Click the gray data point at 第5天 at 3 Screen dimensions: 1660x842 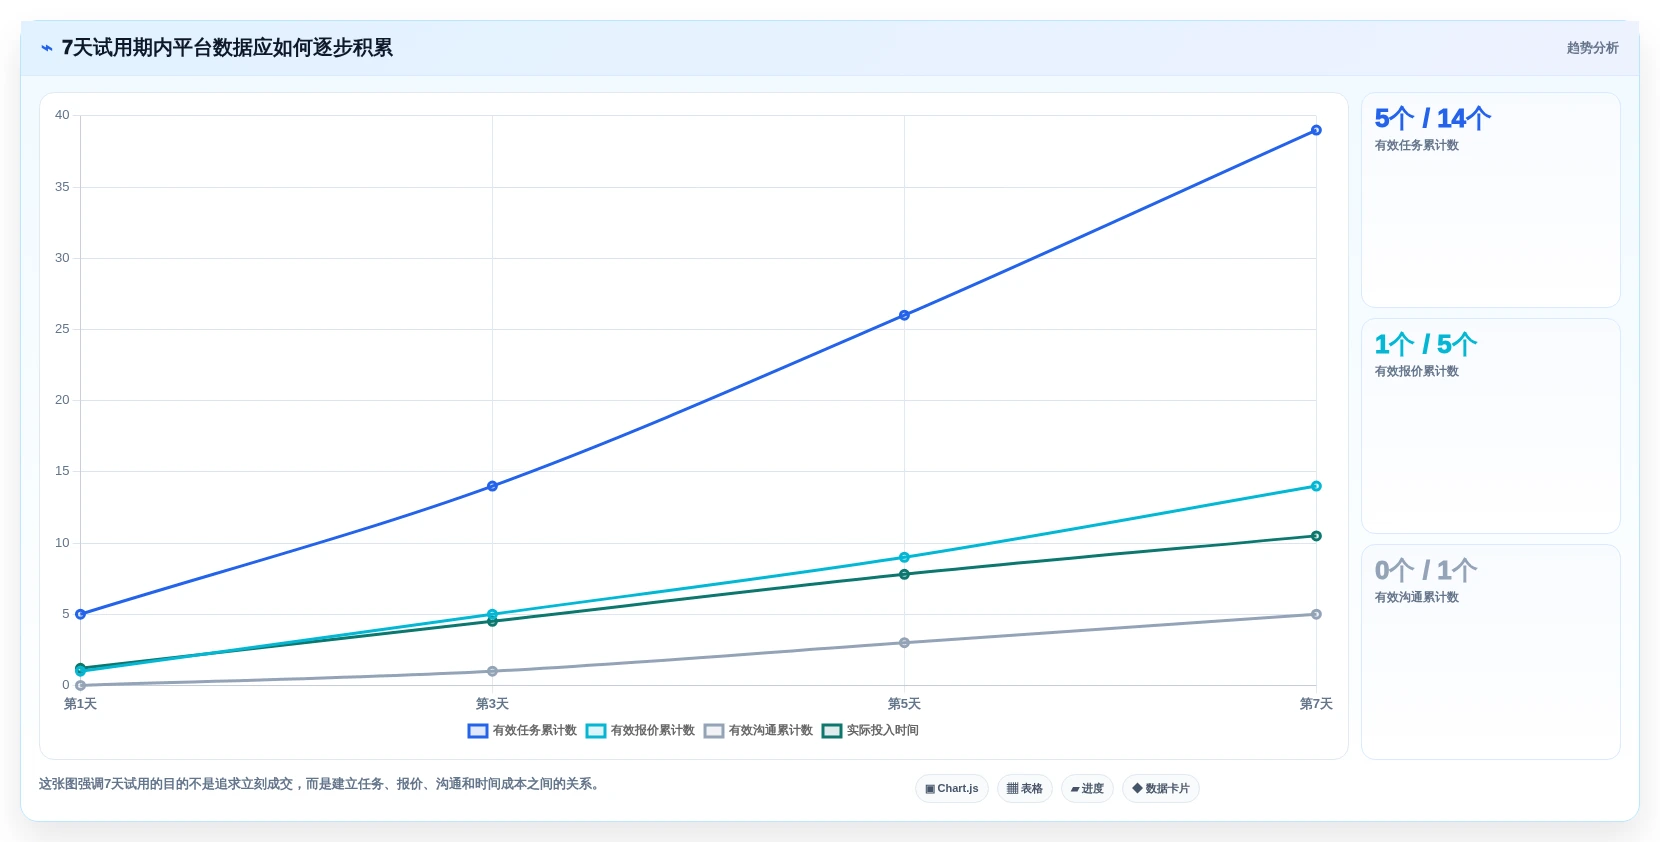pyautogui.click(x=904, y=643)
